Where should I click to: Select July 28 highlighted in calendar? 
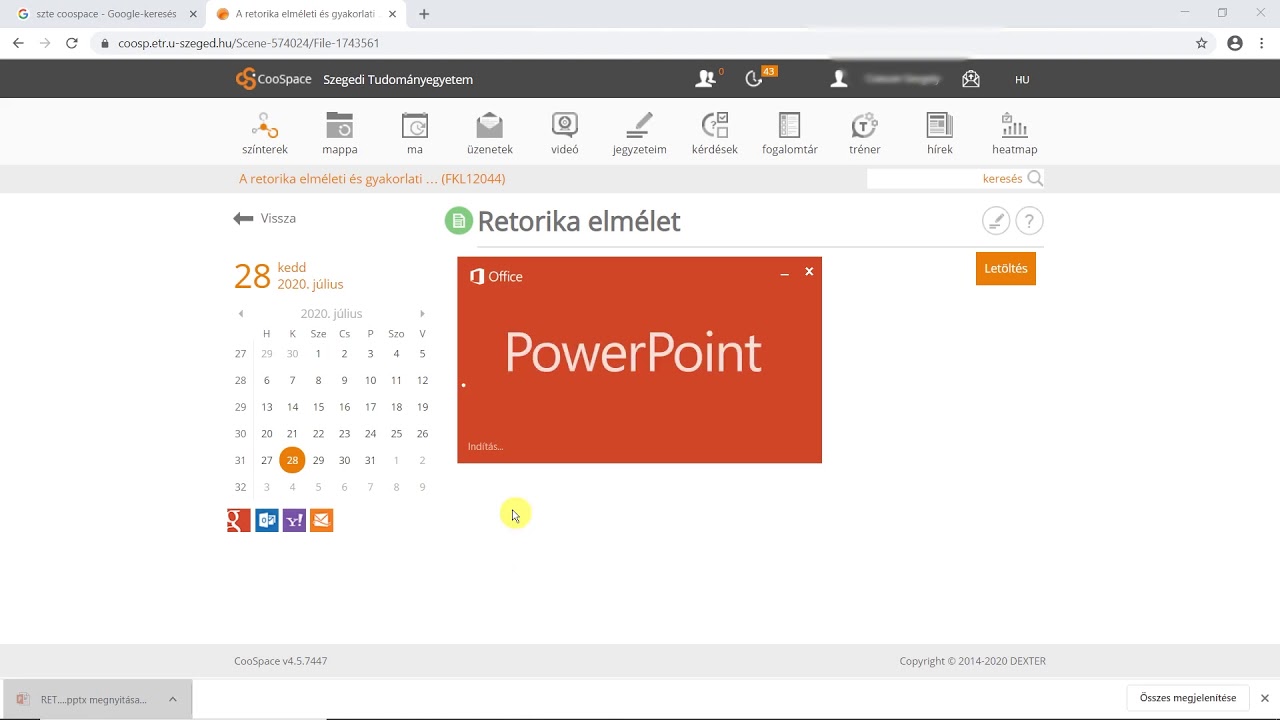pyautogui.click(x=292, y=460)
